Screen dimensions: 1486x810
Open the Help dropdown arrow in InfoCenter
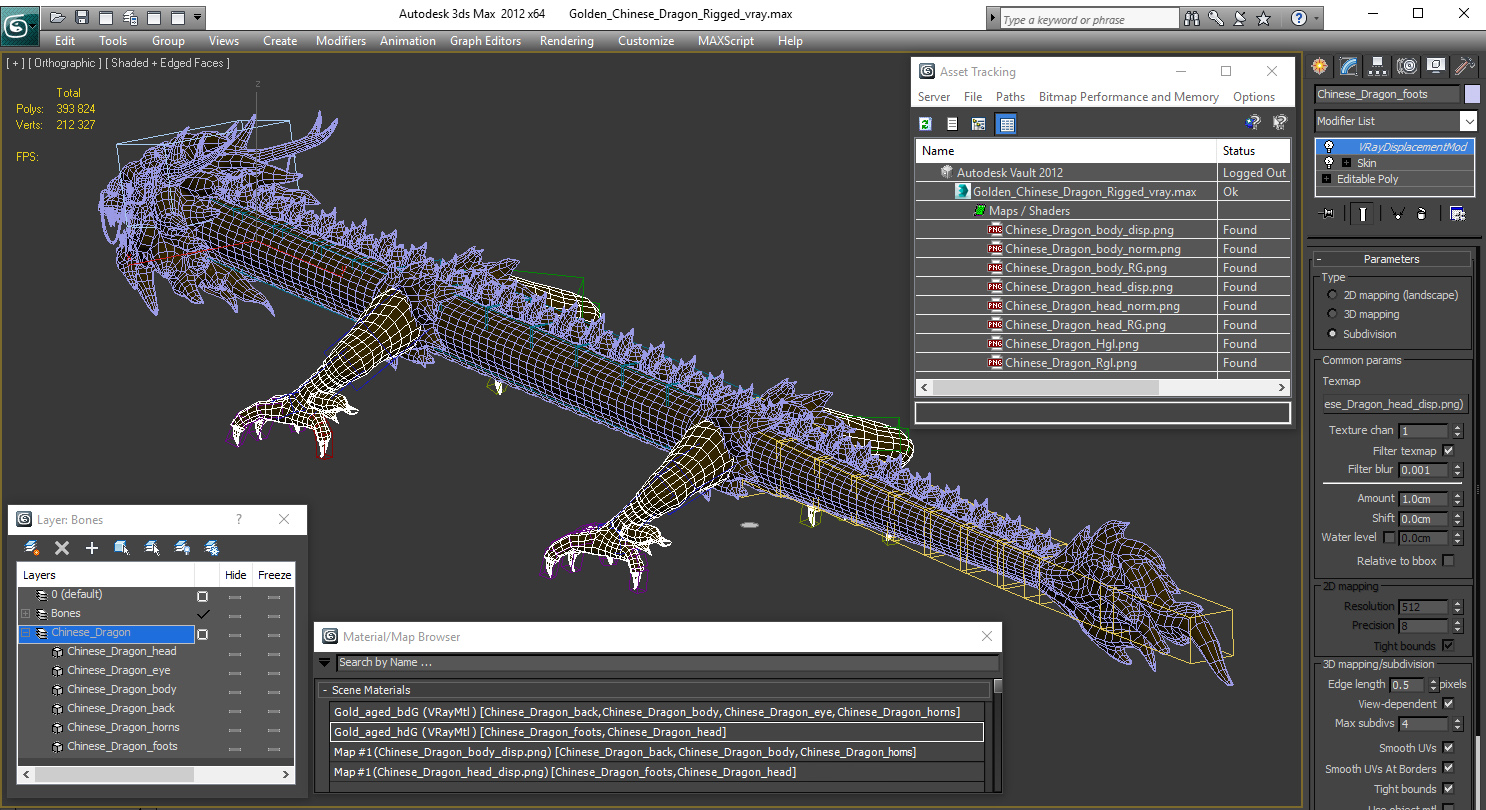point(1317,18)
